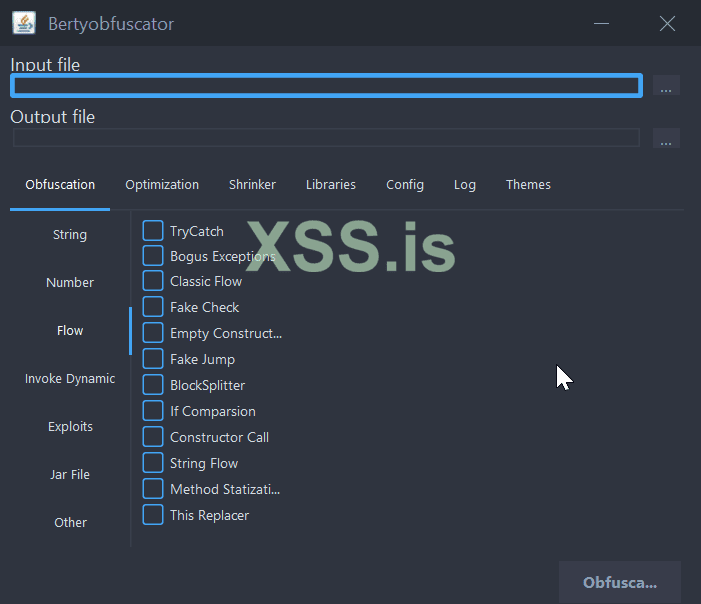This screenshot has width=701, height=604.
Task: Toggle the If Comparsion checkbox
Action: pos(153,411)
